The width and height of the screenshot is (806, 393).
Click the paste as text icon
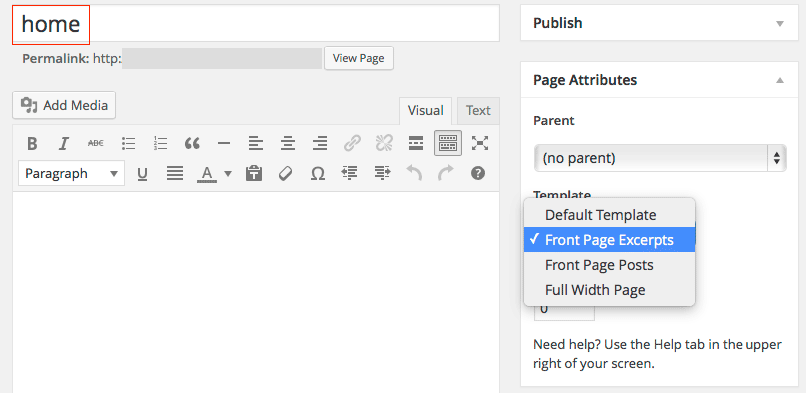tap(253, 174)
